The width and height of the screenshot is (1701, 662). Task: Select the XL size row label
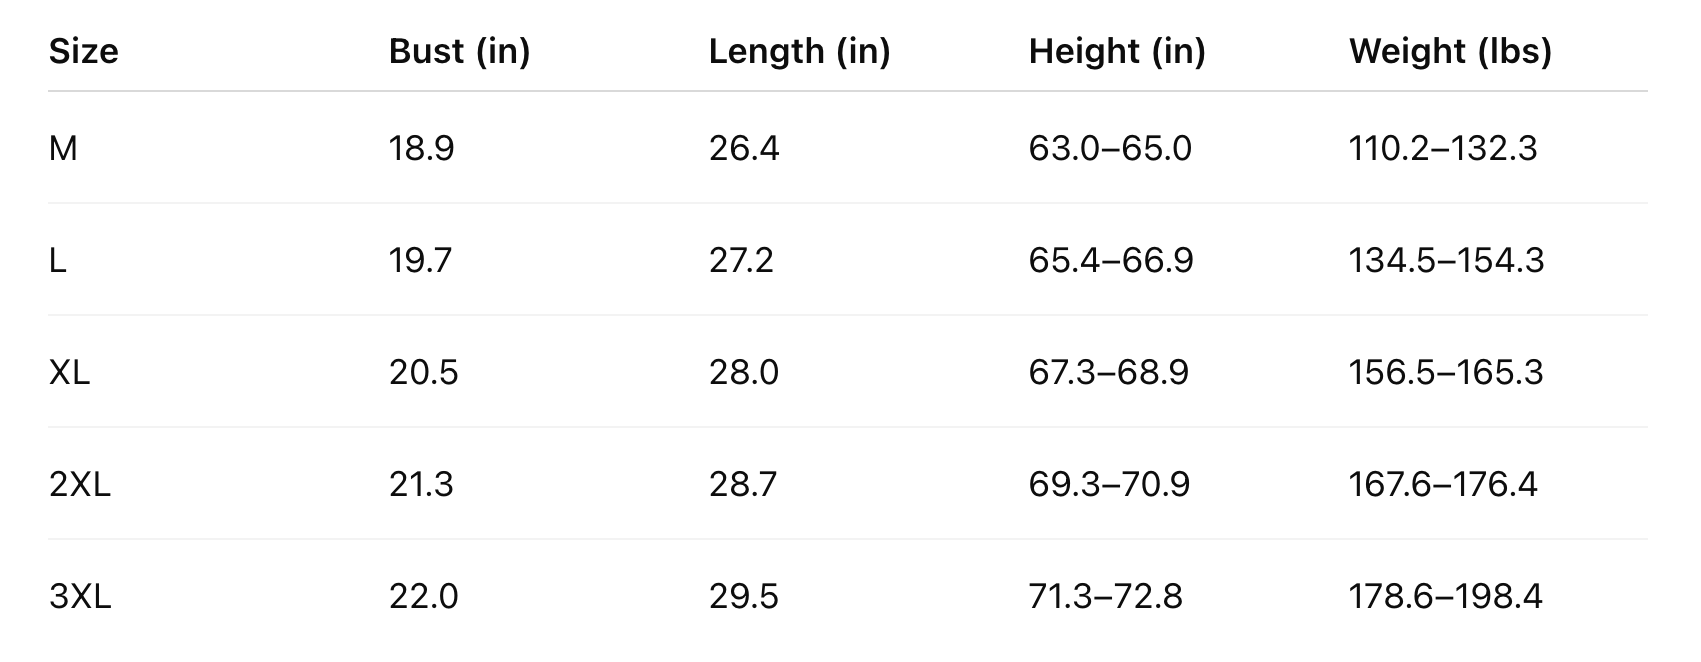(69, 373)
